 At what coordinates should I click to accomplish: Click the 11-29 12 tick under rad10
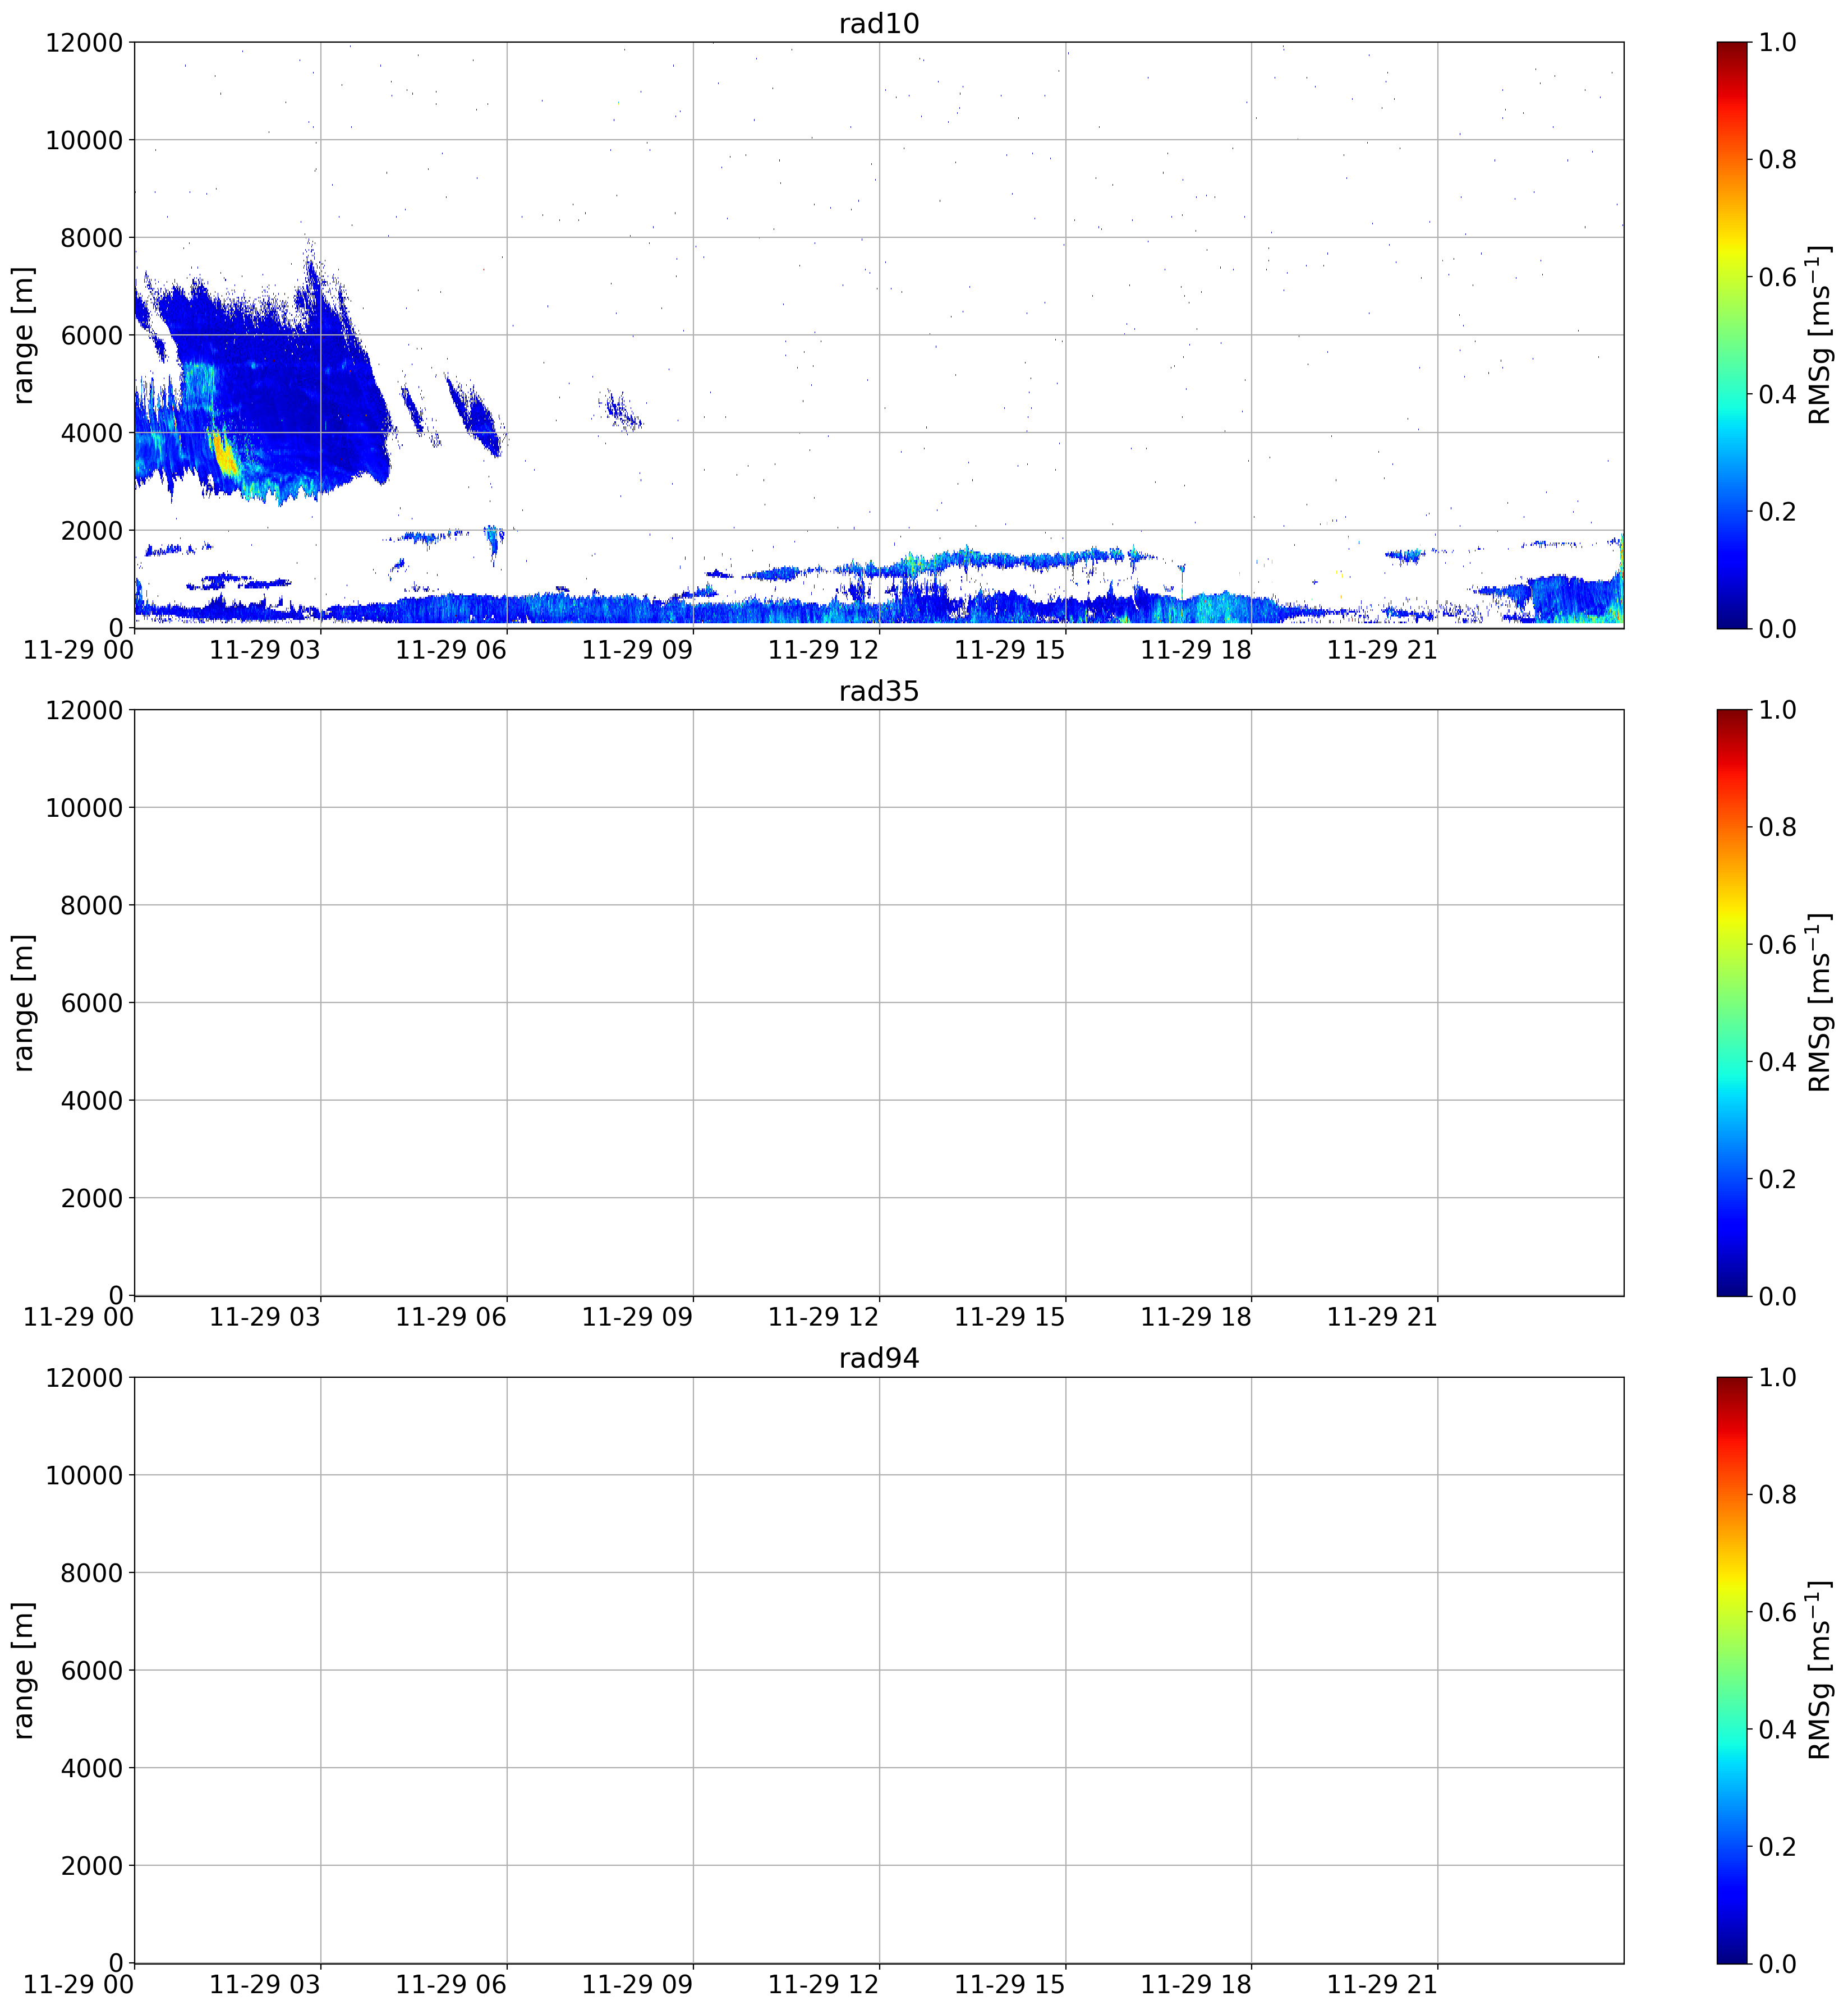pos(823,650)
